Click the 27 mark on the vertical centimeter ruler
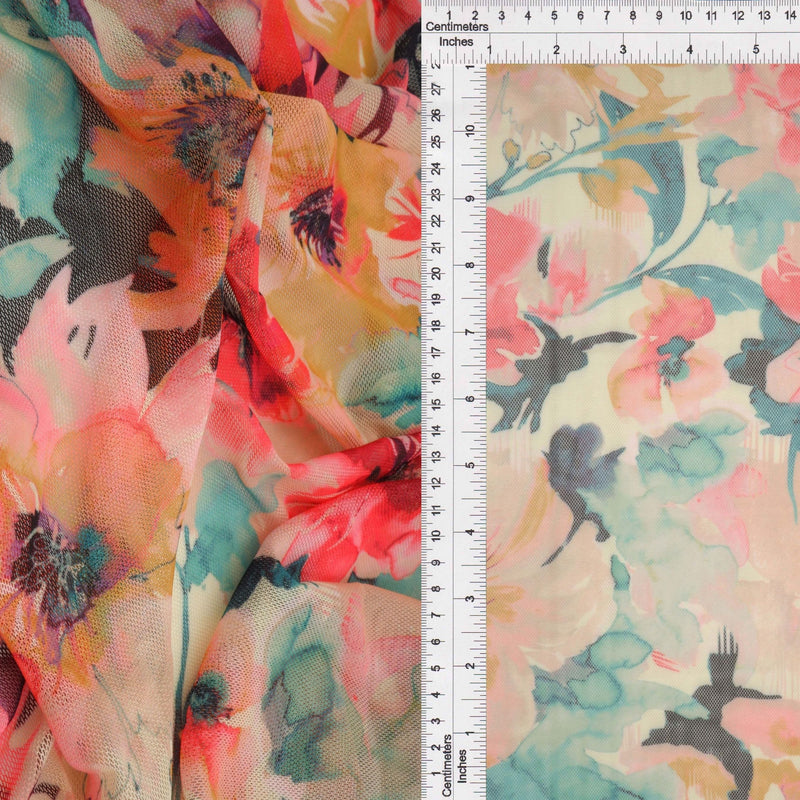Image resolution: width=800 pixels, height=800 pixels. pos(436,89)
